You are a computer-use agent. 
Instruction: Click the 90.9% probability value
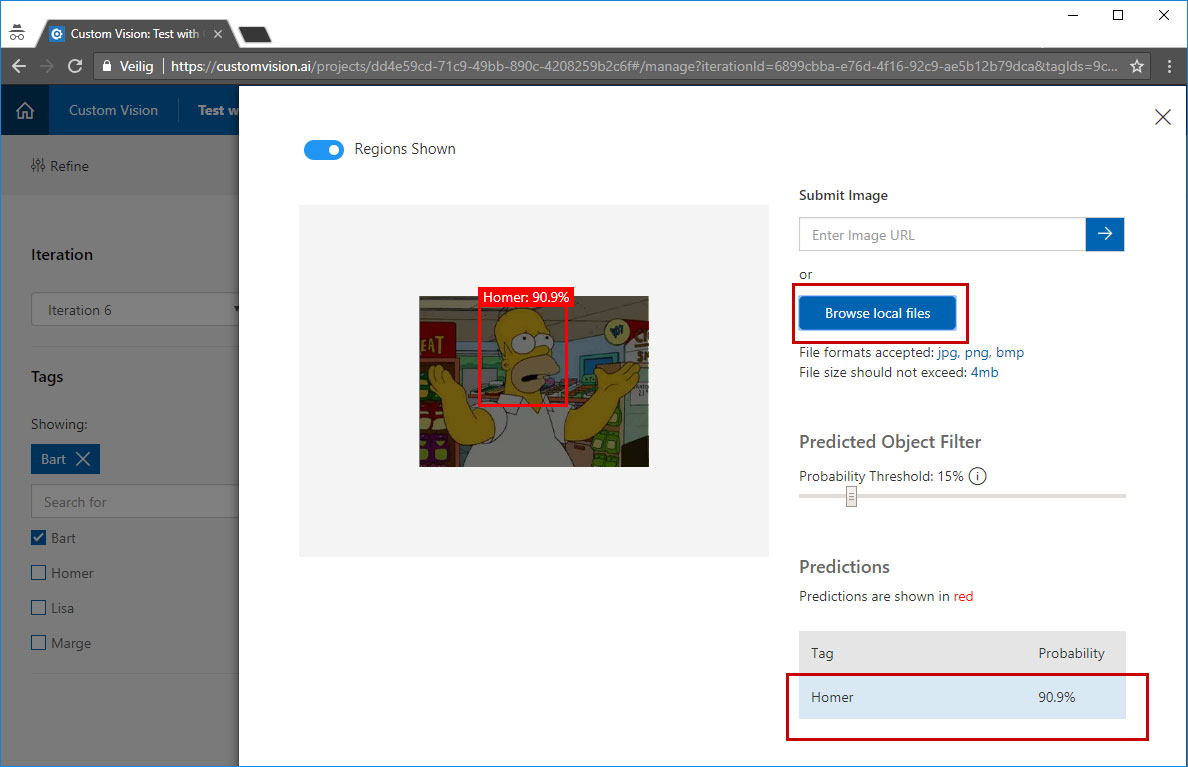point(1057,697)
